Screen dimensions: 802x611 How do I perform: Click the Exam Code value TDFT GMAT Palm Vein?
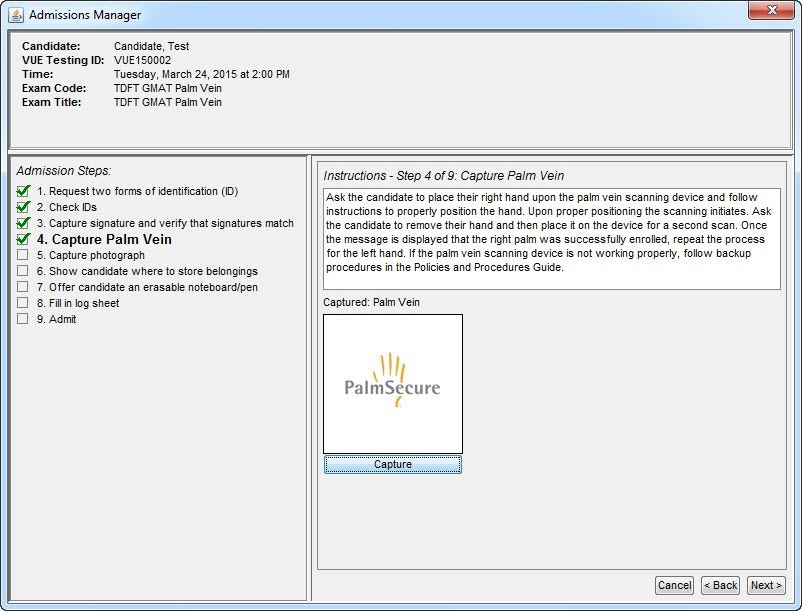tap(168, 88)
